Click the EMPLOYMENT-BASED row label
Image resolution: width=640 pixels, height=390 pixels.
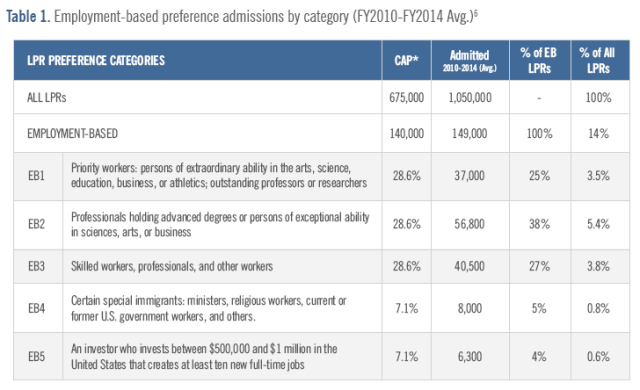[72, 133]
